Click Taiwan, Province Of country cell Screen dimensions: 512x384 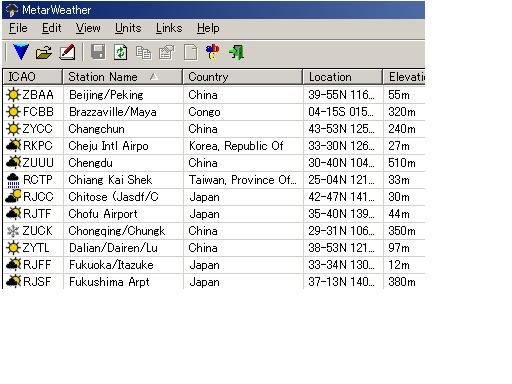(x=243, y=180)
